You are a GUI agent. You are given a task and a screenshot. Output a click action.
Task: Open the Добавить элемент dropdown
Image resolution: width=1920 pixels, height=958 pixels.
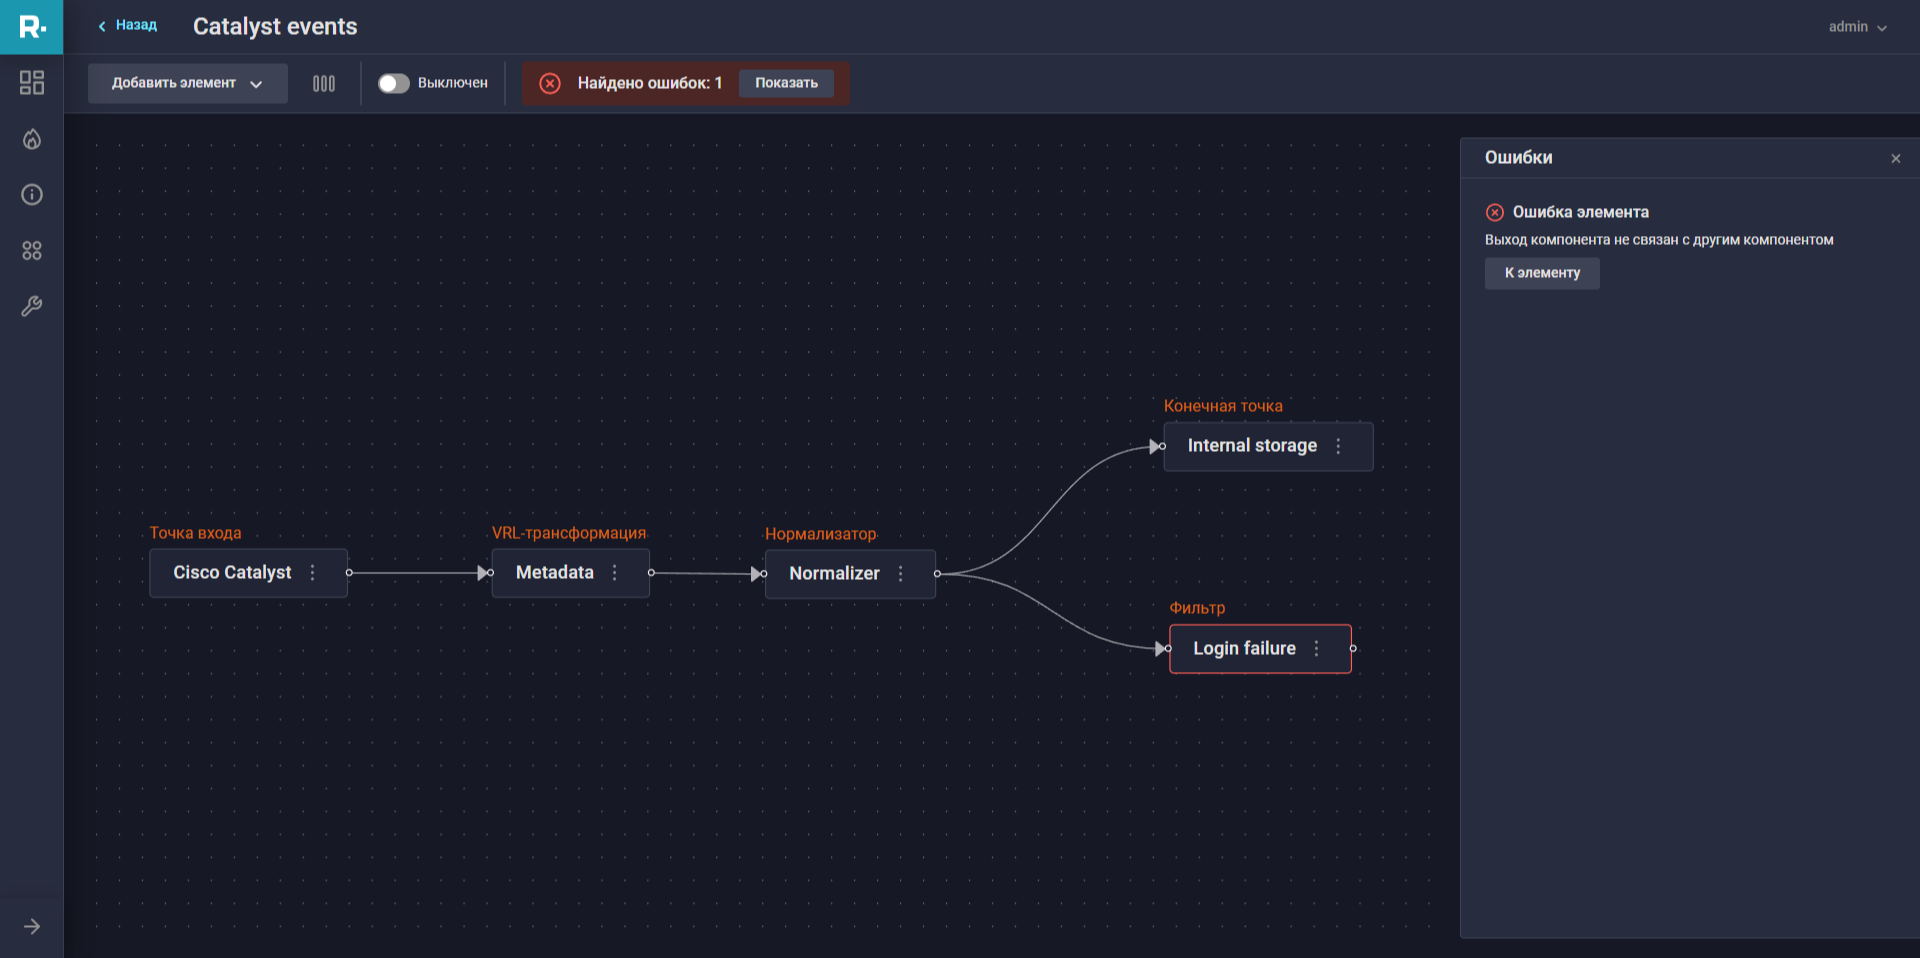187,84
